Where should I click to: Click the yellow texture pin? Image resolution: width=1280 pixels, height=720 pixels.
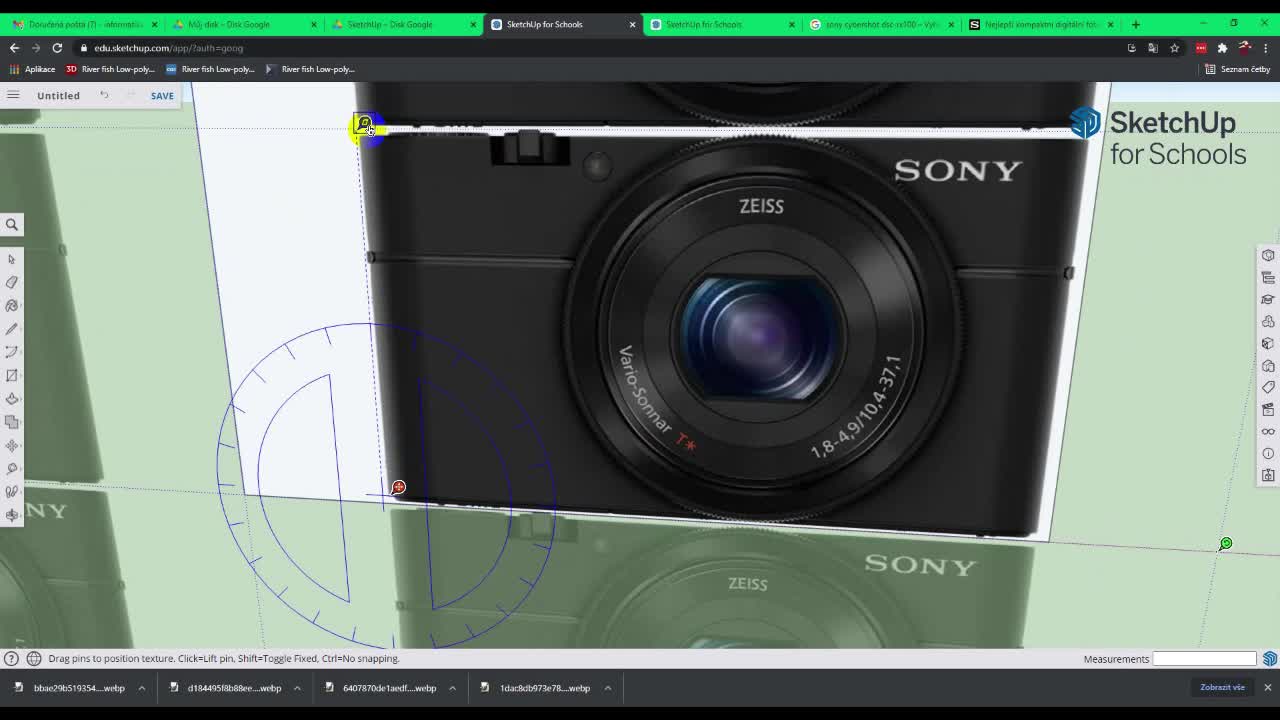point(365,125)
